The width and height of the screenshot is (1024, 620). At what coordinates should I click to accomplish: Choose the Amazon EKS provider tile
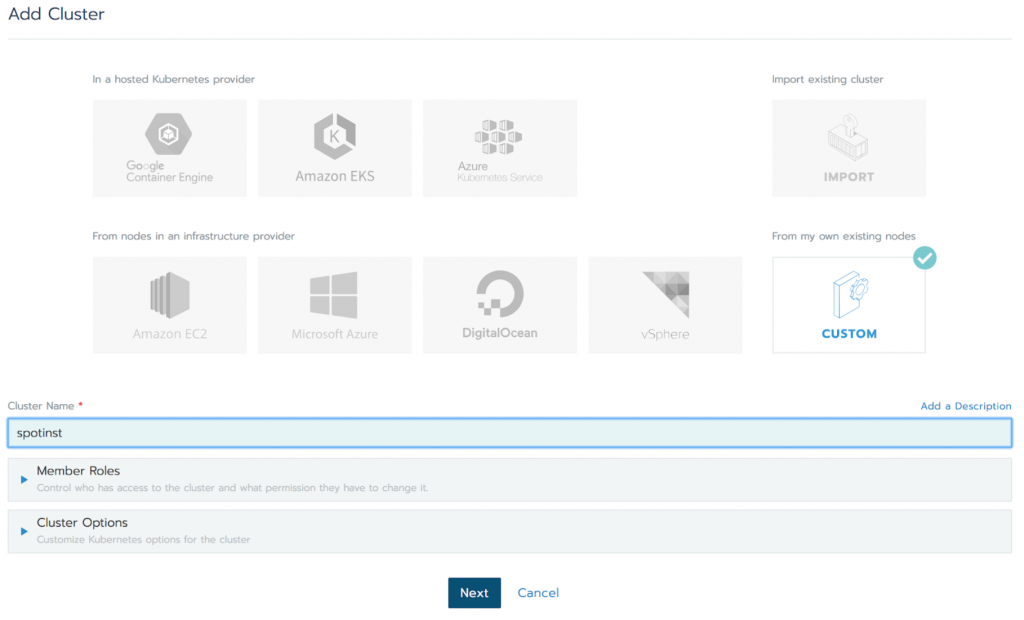tap(334, 148)
